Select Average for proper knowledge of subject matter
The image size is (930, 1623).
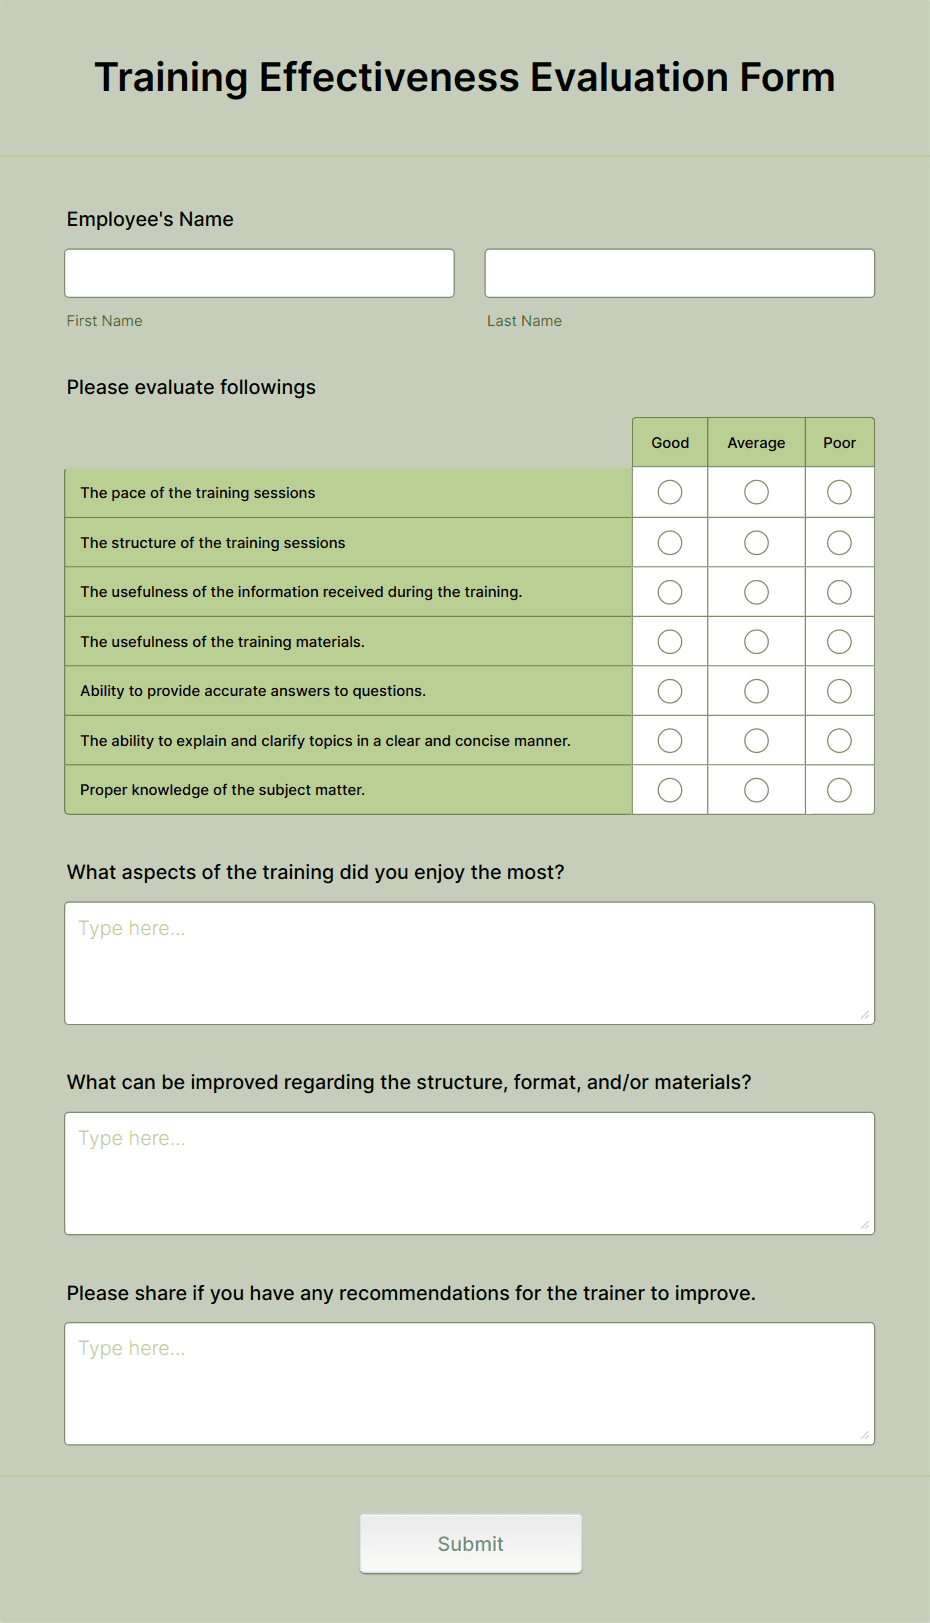coord(755,789)
